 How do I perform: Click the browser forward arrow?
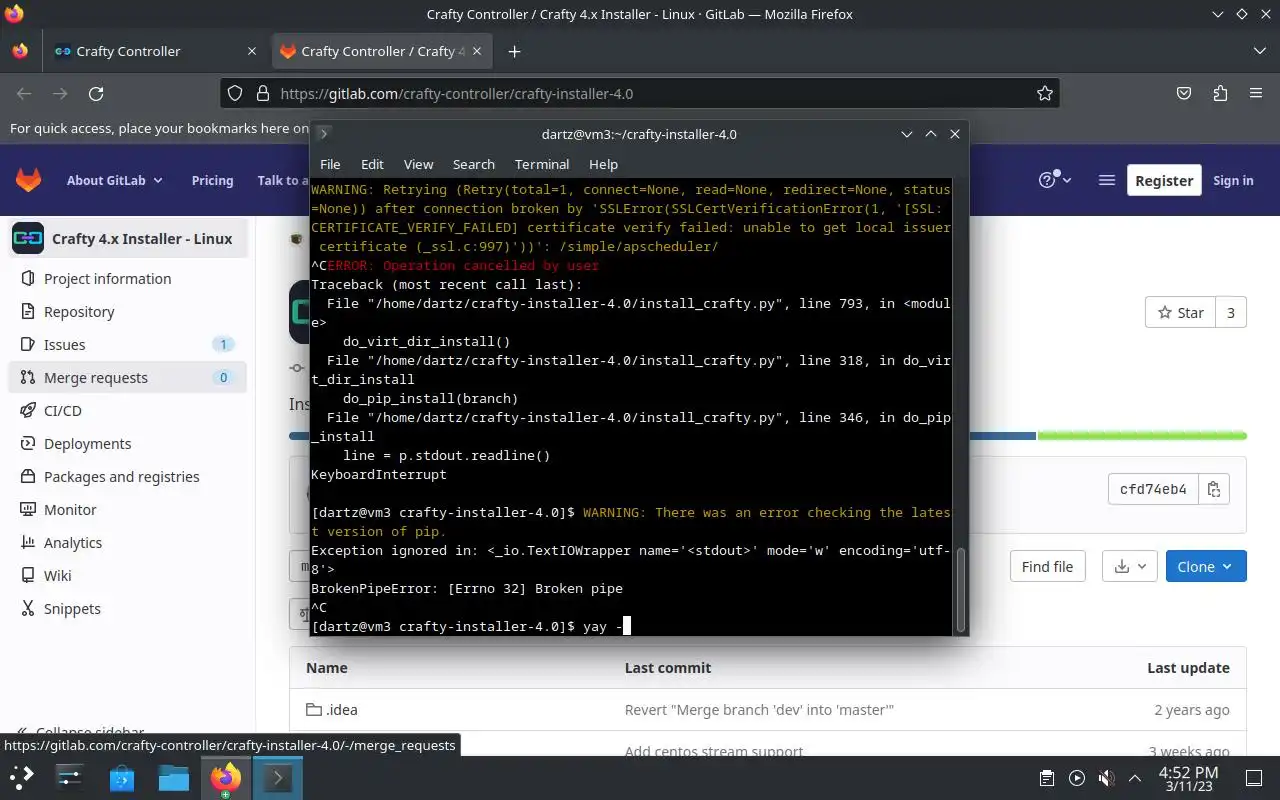60,93
